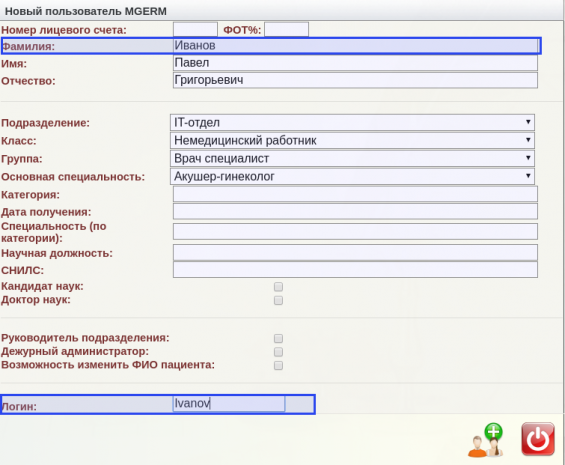
Task: Click the Логин field containing Ivanov
Action: coord(229,404)
